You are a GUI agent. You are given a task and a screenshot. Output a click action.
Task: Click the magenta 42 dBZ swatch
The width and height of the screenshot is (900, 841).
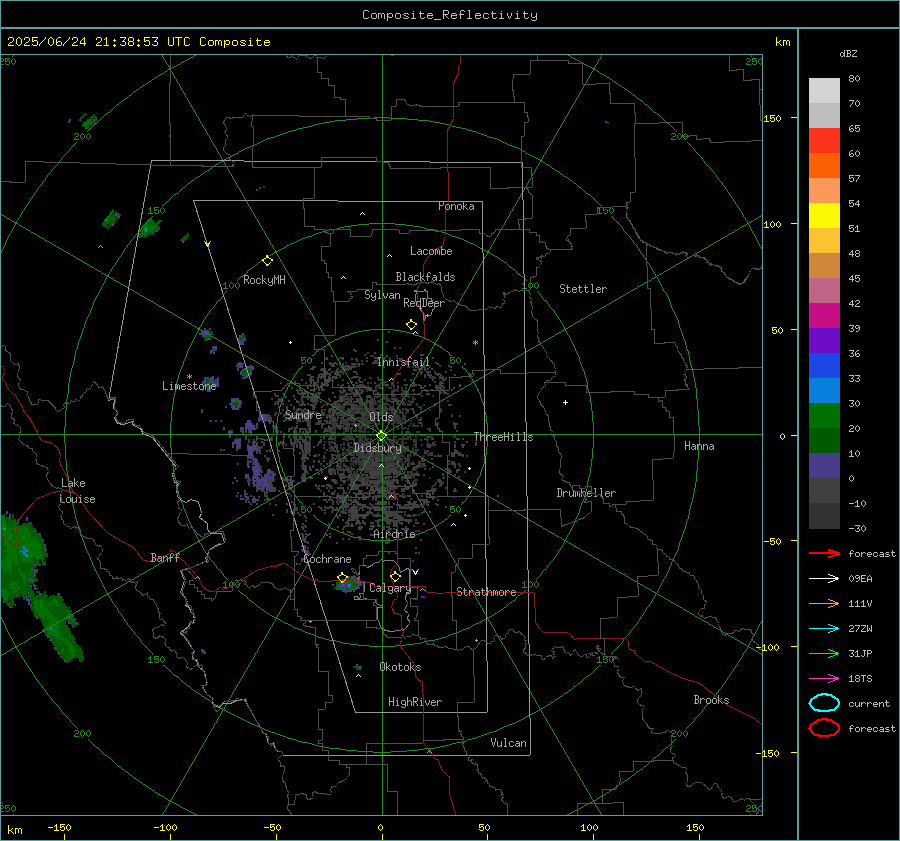[x=824, y=316]
